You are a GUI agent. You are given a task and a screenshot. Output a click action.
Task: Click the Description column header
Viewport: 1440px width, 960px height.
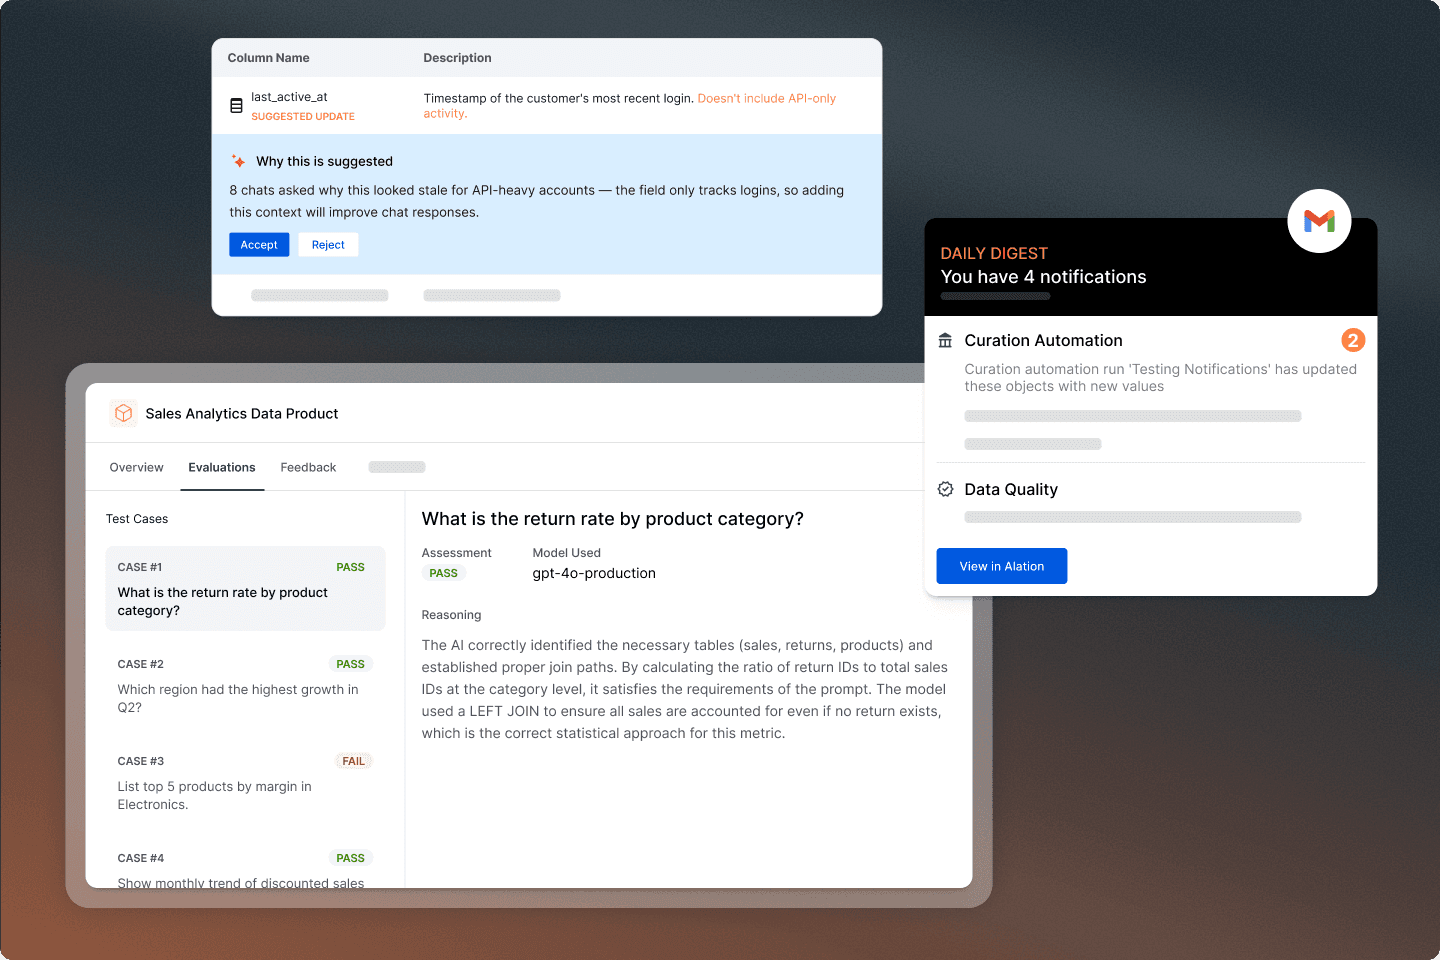[457, 58]
